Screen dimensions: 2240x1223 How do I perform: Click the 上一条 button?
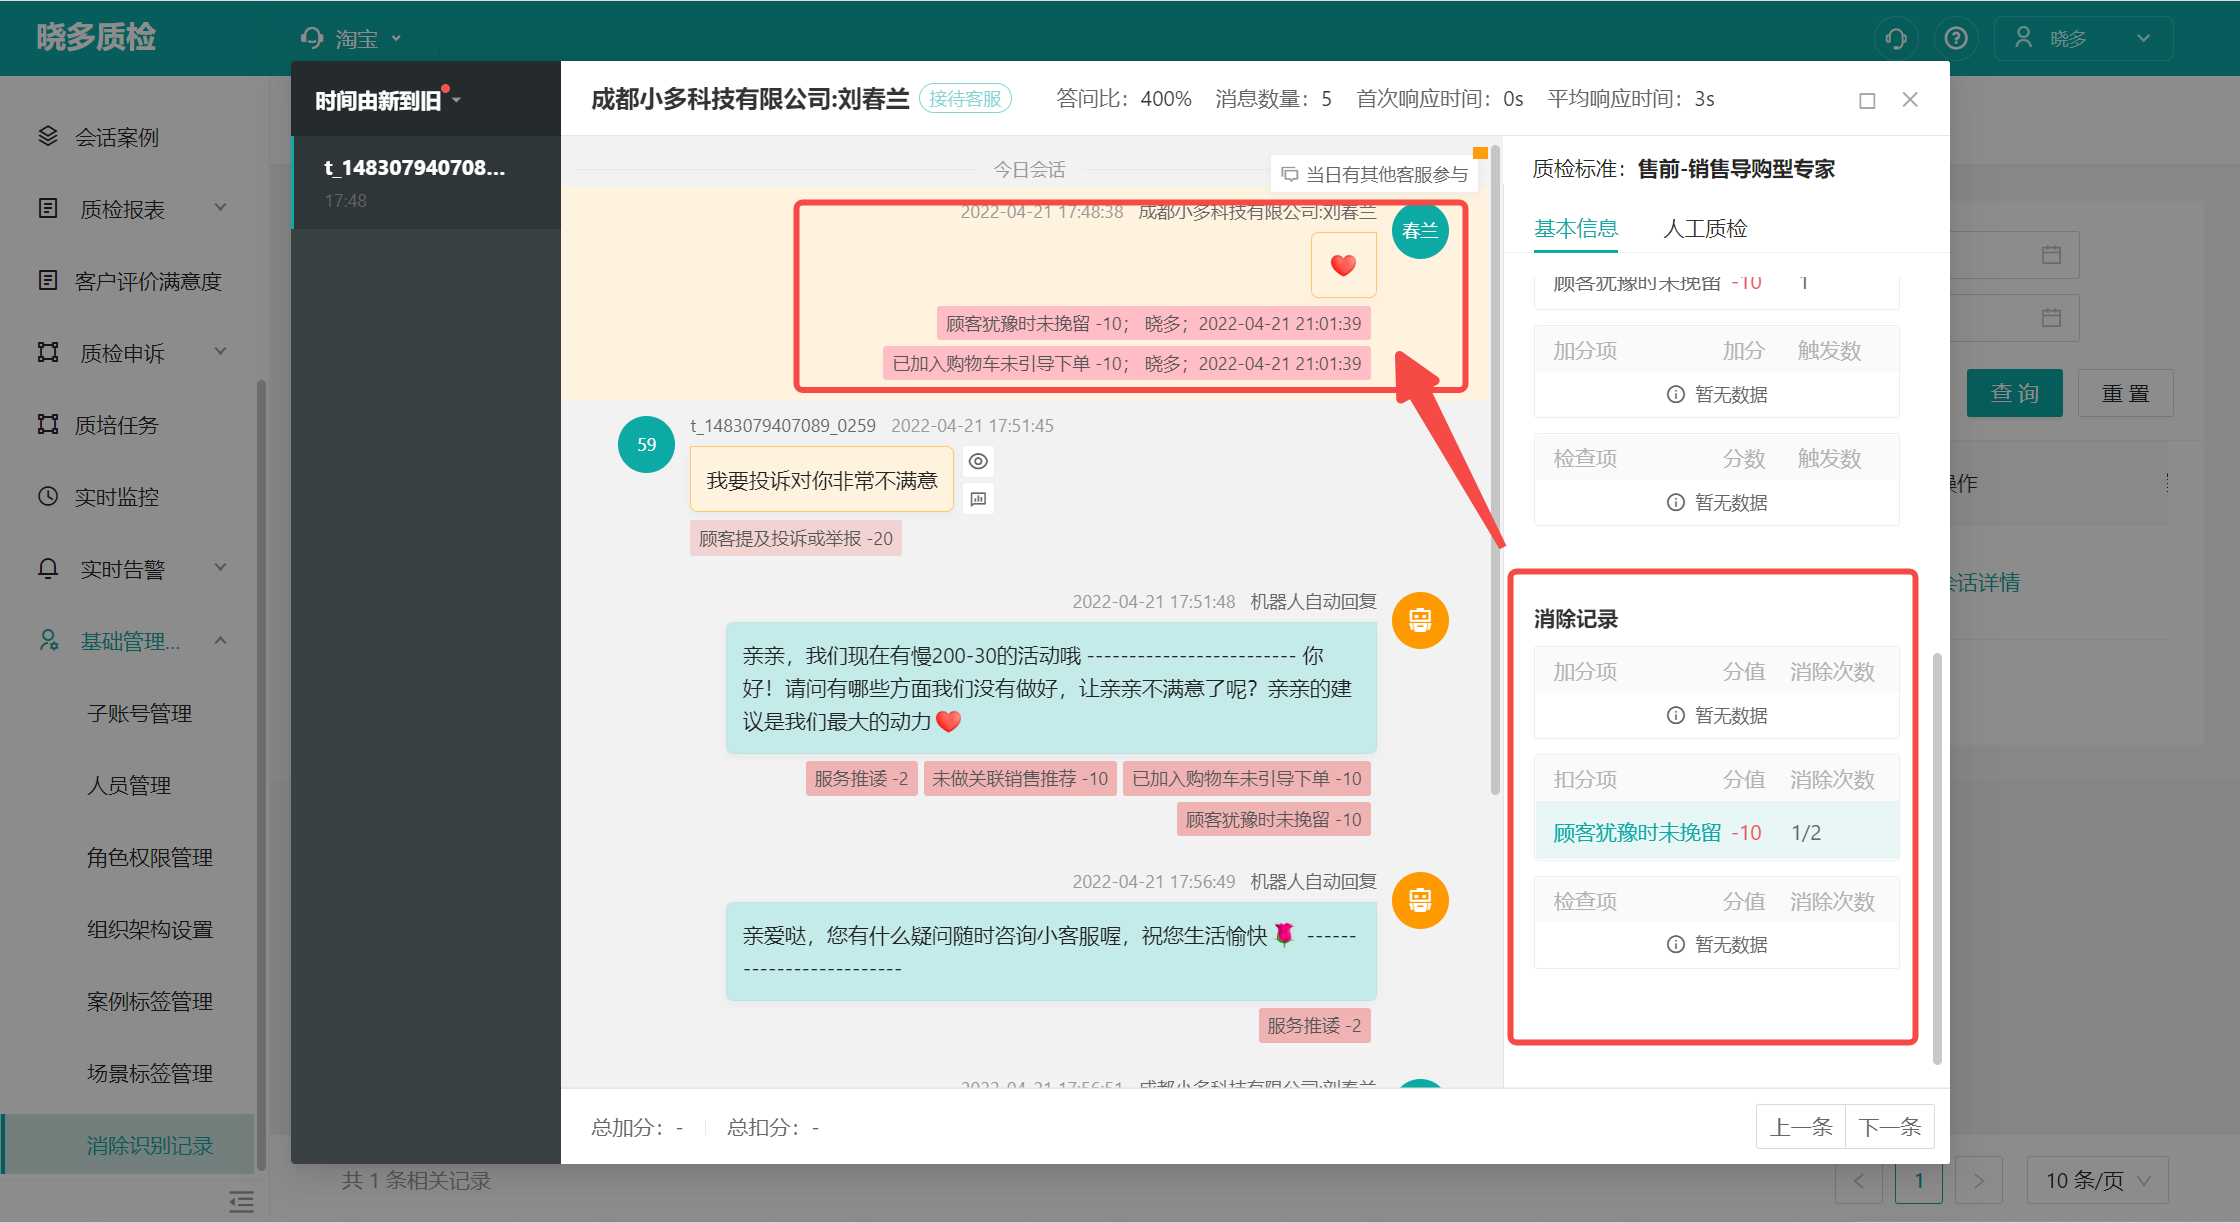click(1801, 1127)
